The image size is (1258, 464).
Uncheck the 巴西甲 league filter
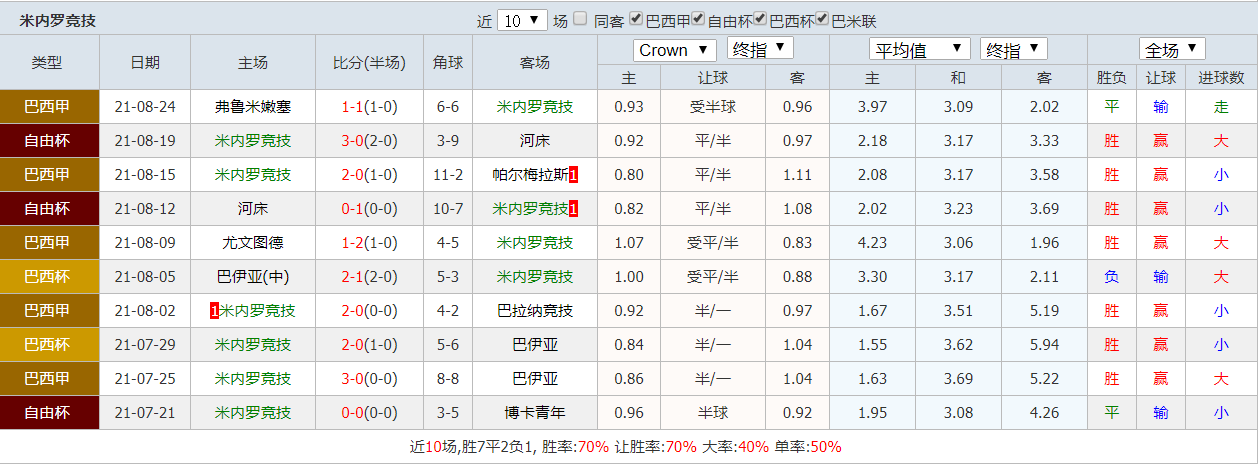tap(638, 19)
